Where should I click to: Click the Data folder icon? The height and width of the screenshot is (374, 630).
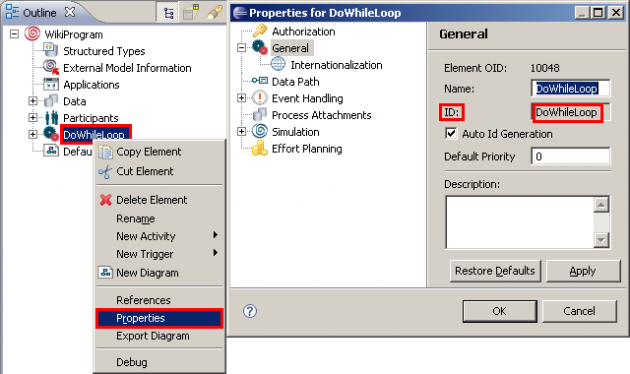[x=51, y=101]
